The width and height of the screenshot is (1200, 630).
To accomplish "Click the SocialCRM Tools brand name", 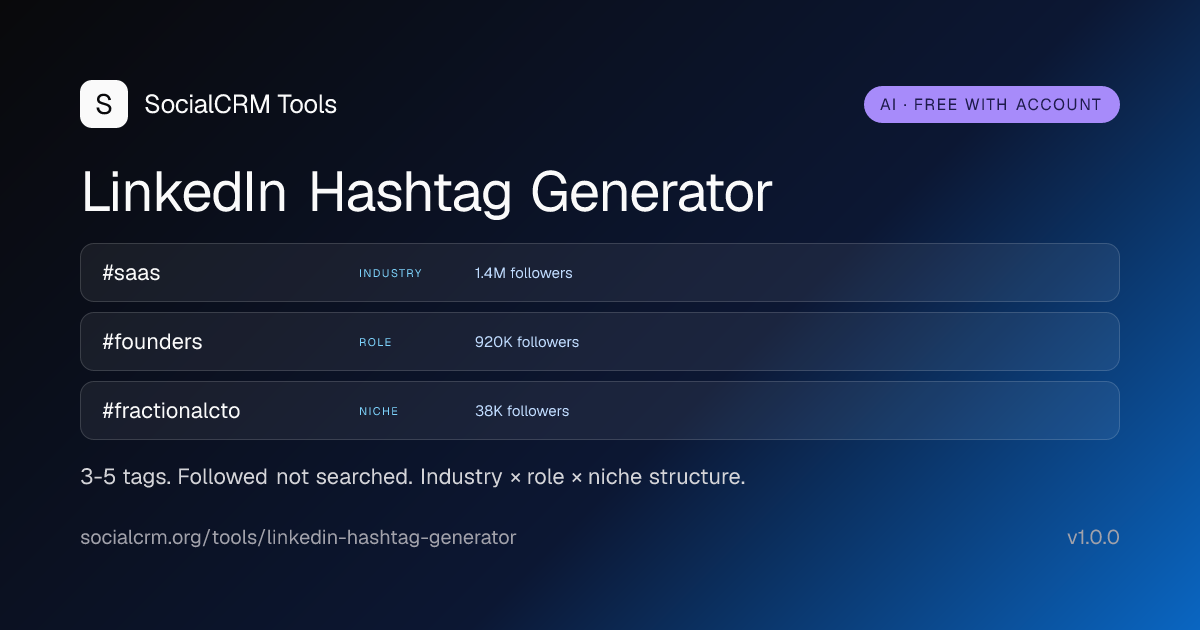I will 241,104.
